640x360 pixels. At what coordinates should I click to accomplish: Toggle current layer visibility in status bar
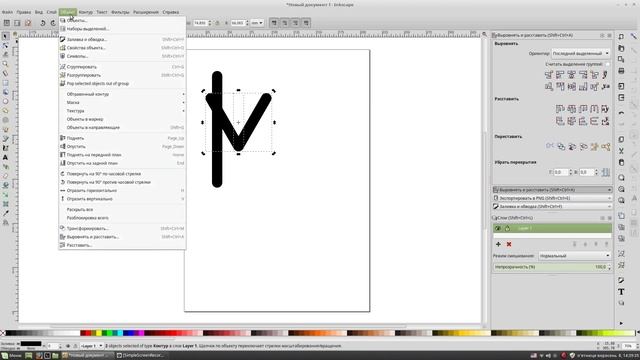tap(68, 346)
